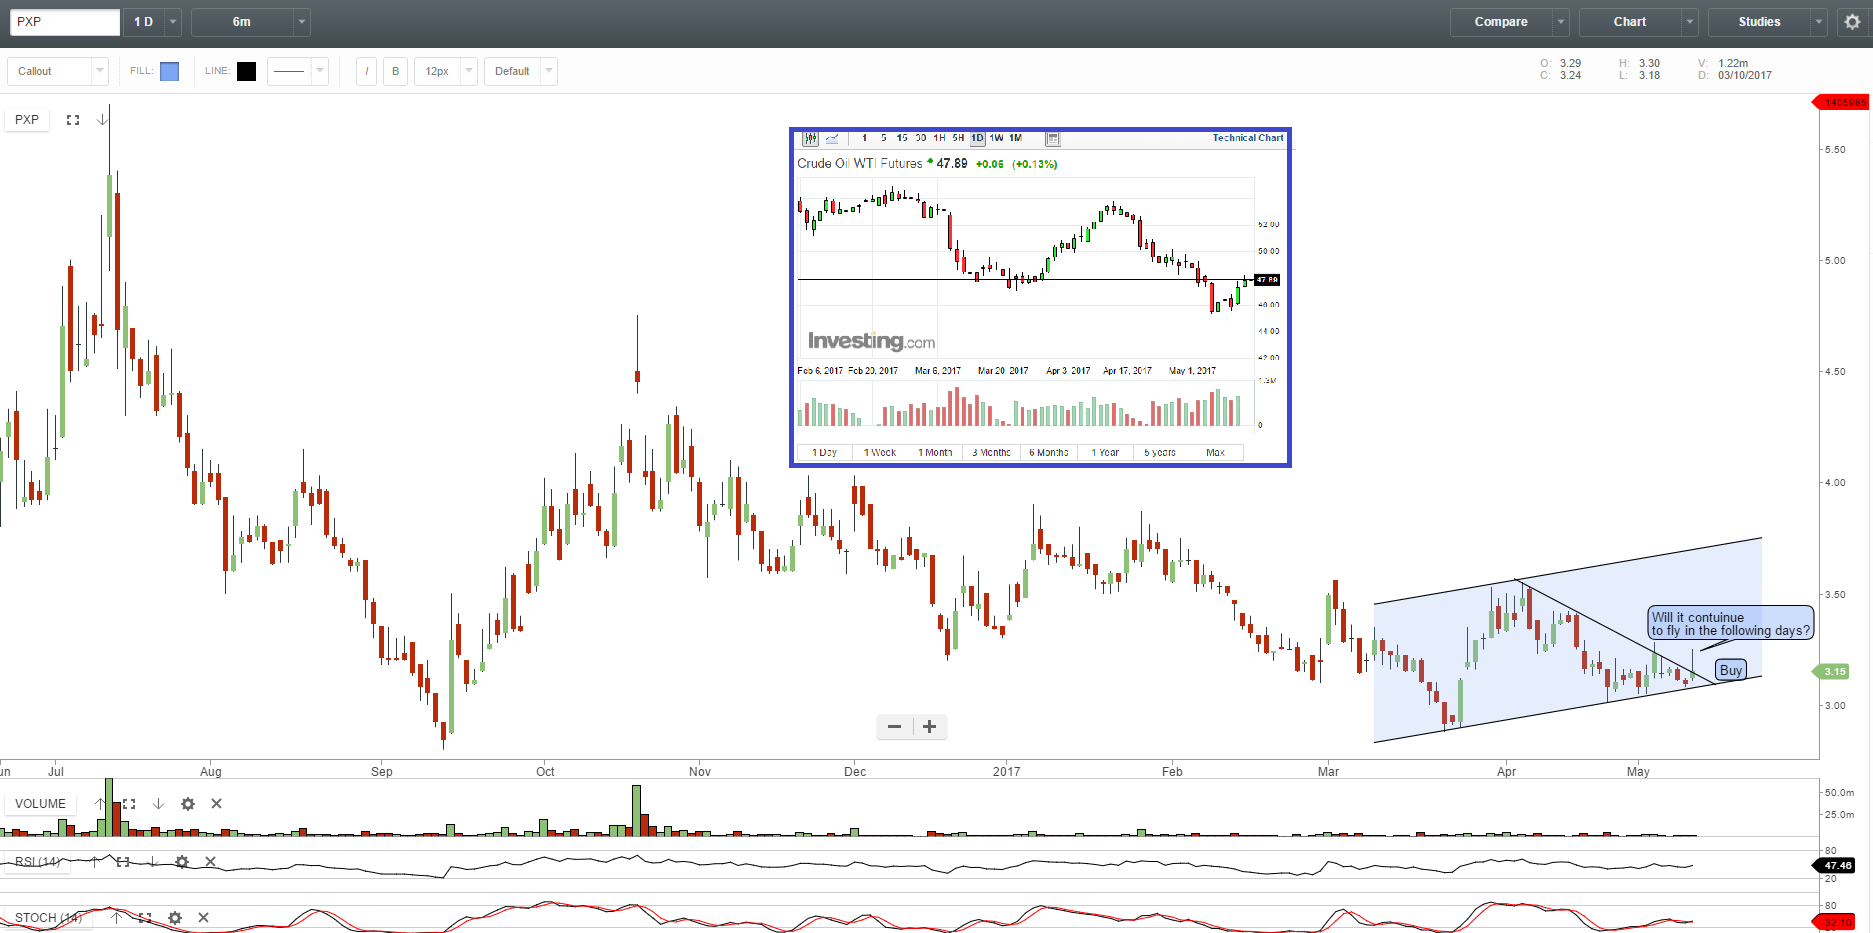
Task: Toggle bold text for the Callout annotation
Action: pos(395,70)
